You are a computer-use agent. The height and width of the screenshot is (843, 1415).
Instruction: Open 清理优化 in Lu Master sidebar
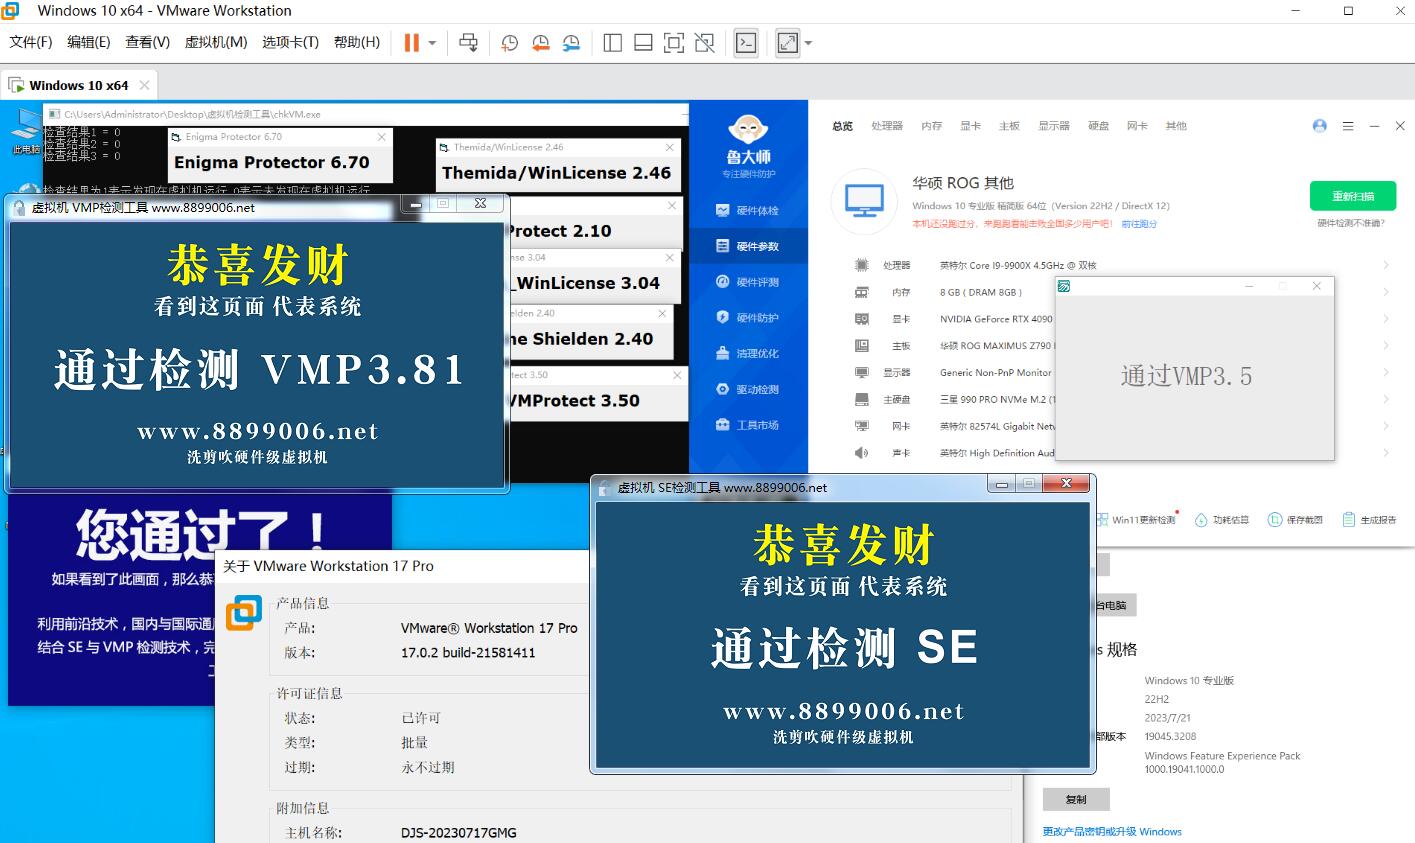(748, 353)
